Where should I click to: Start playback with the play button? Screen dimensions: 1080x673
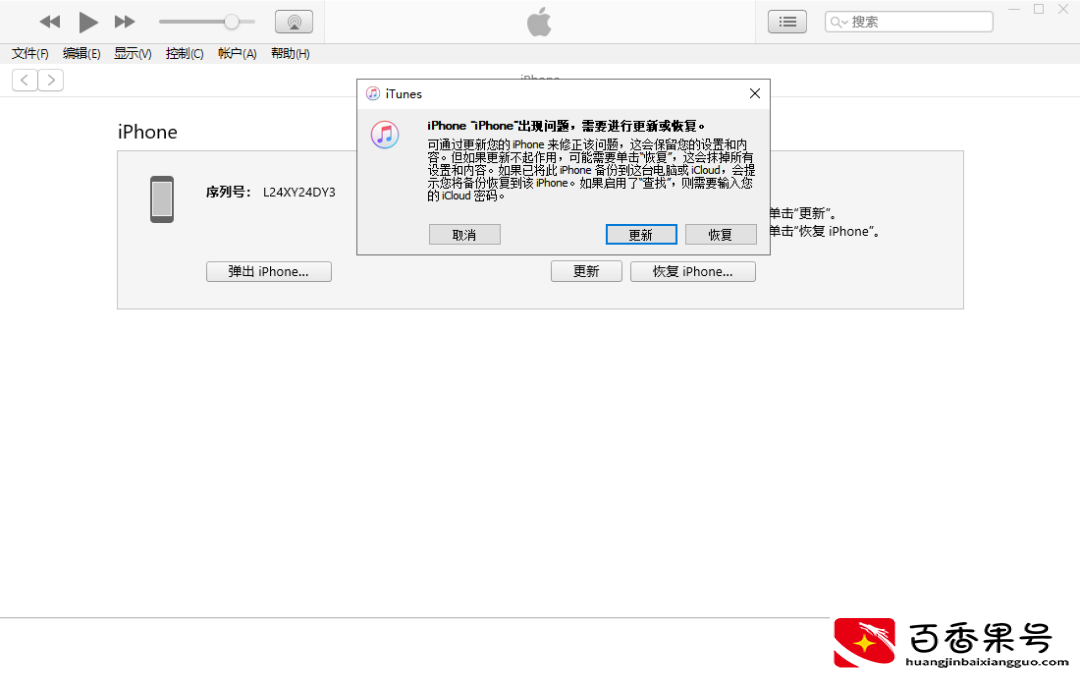(x=87, y=22)
